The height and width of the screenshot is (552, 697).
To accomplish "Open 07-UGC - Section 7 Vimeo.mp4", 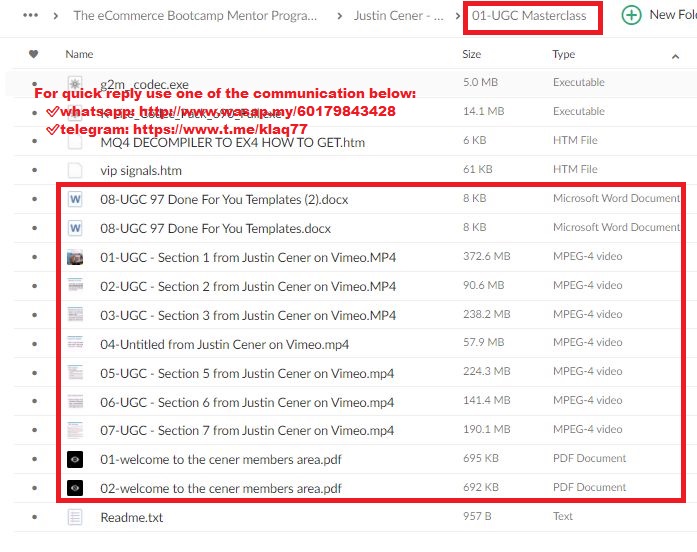I will point(247,430).
